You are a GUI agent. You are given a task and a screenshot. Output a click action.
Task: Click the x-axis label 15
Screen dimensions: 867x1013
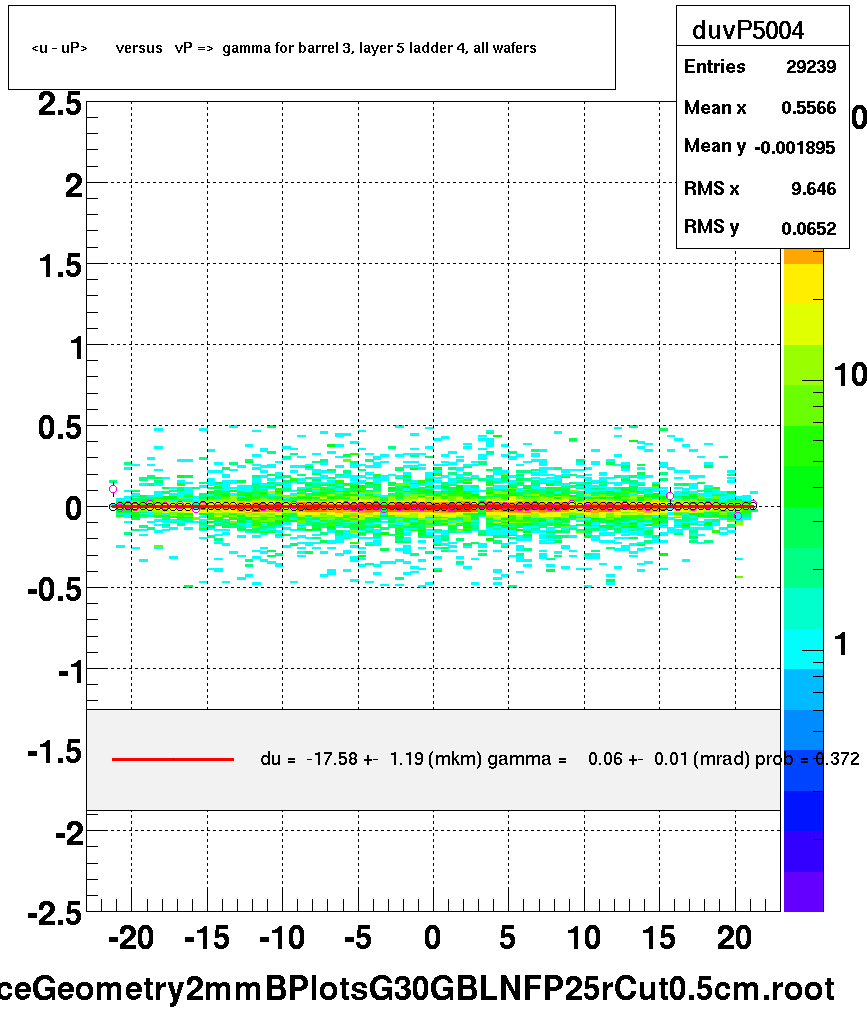coord(659,937)
